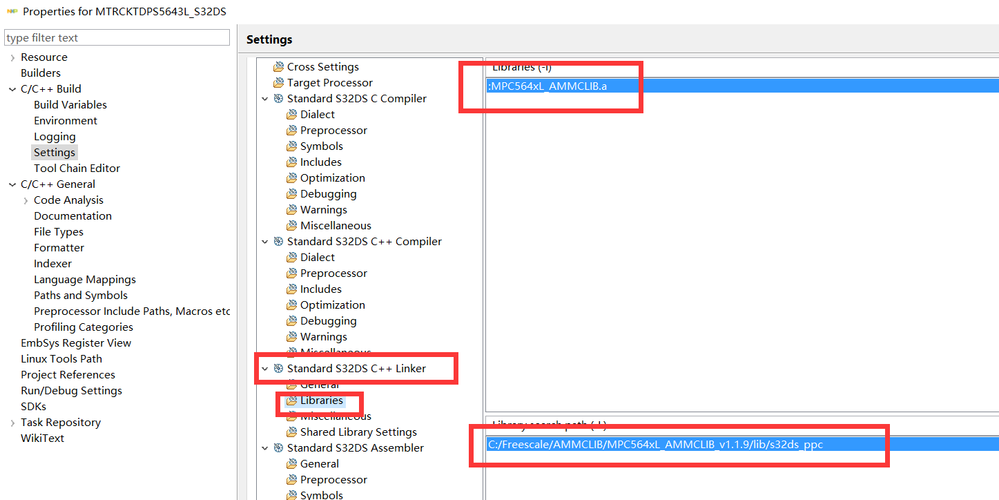The image size is (999, 500).
Task: Collapse Standard S32DS C++ Linker section
Action: click(265, 368)
